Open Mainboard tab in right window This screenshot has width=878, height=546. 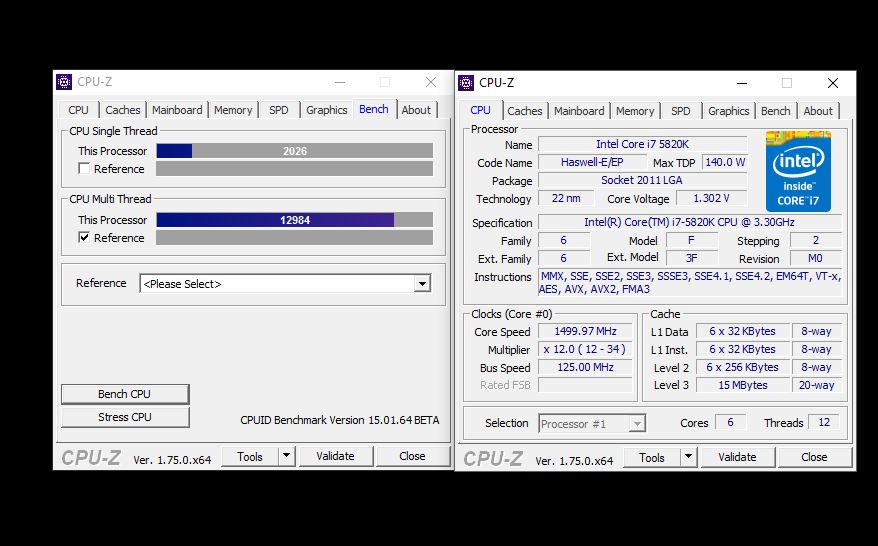tap(579, 111)
